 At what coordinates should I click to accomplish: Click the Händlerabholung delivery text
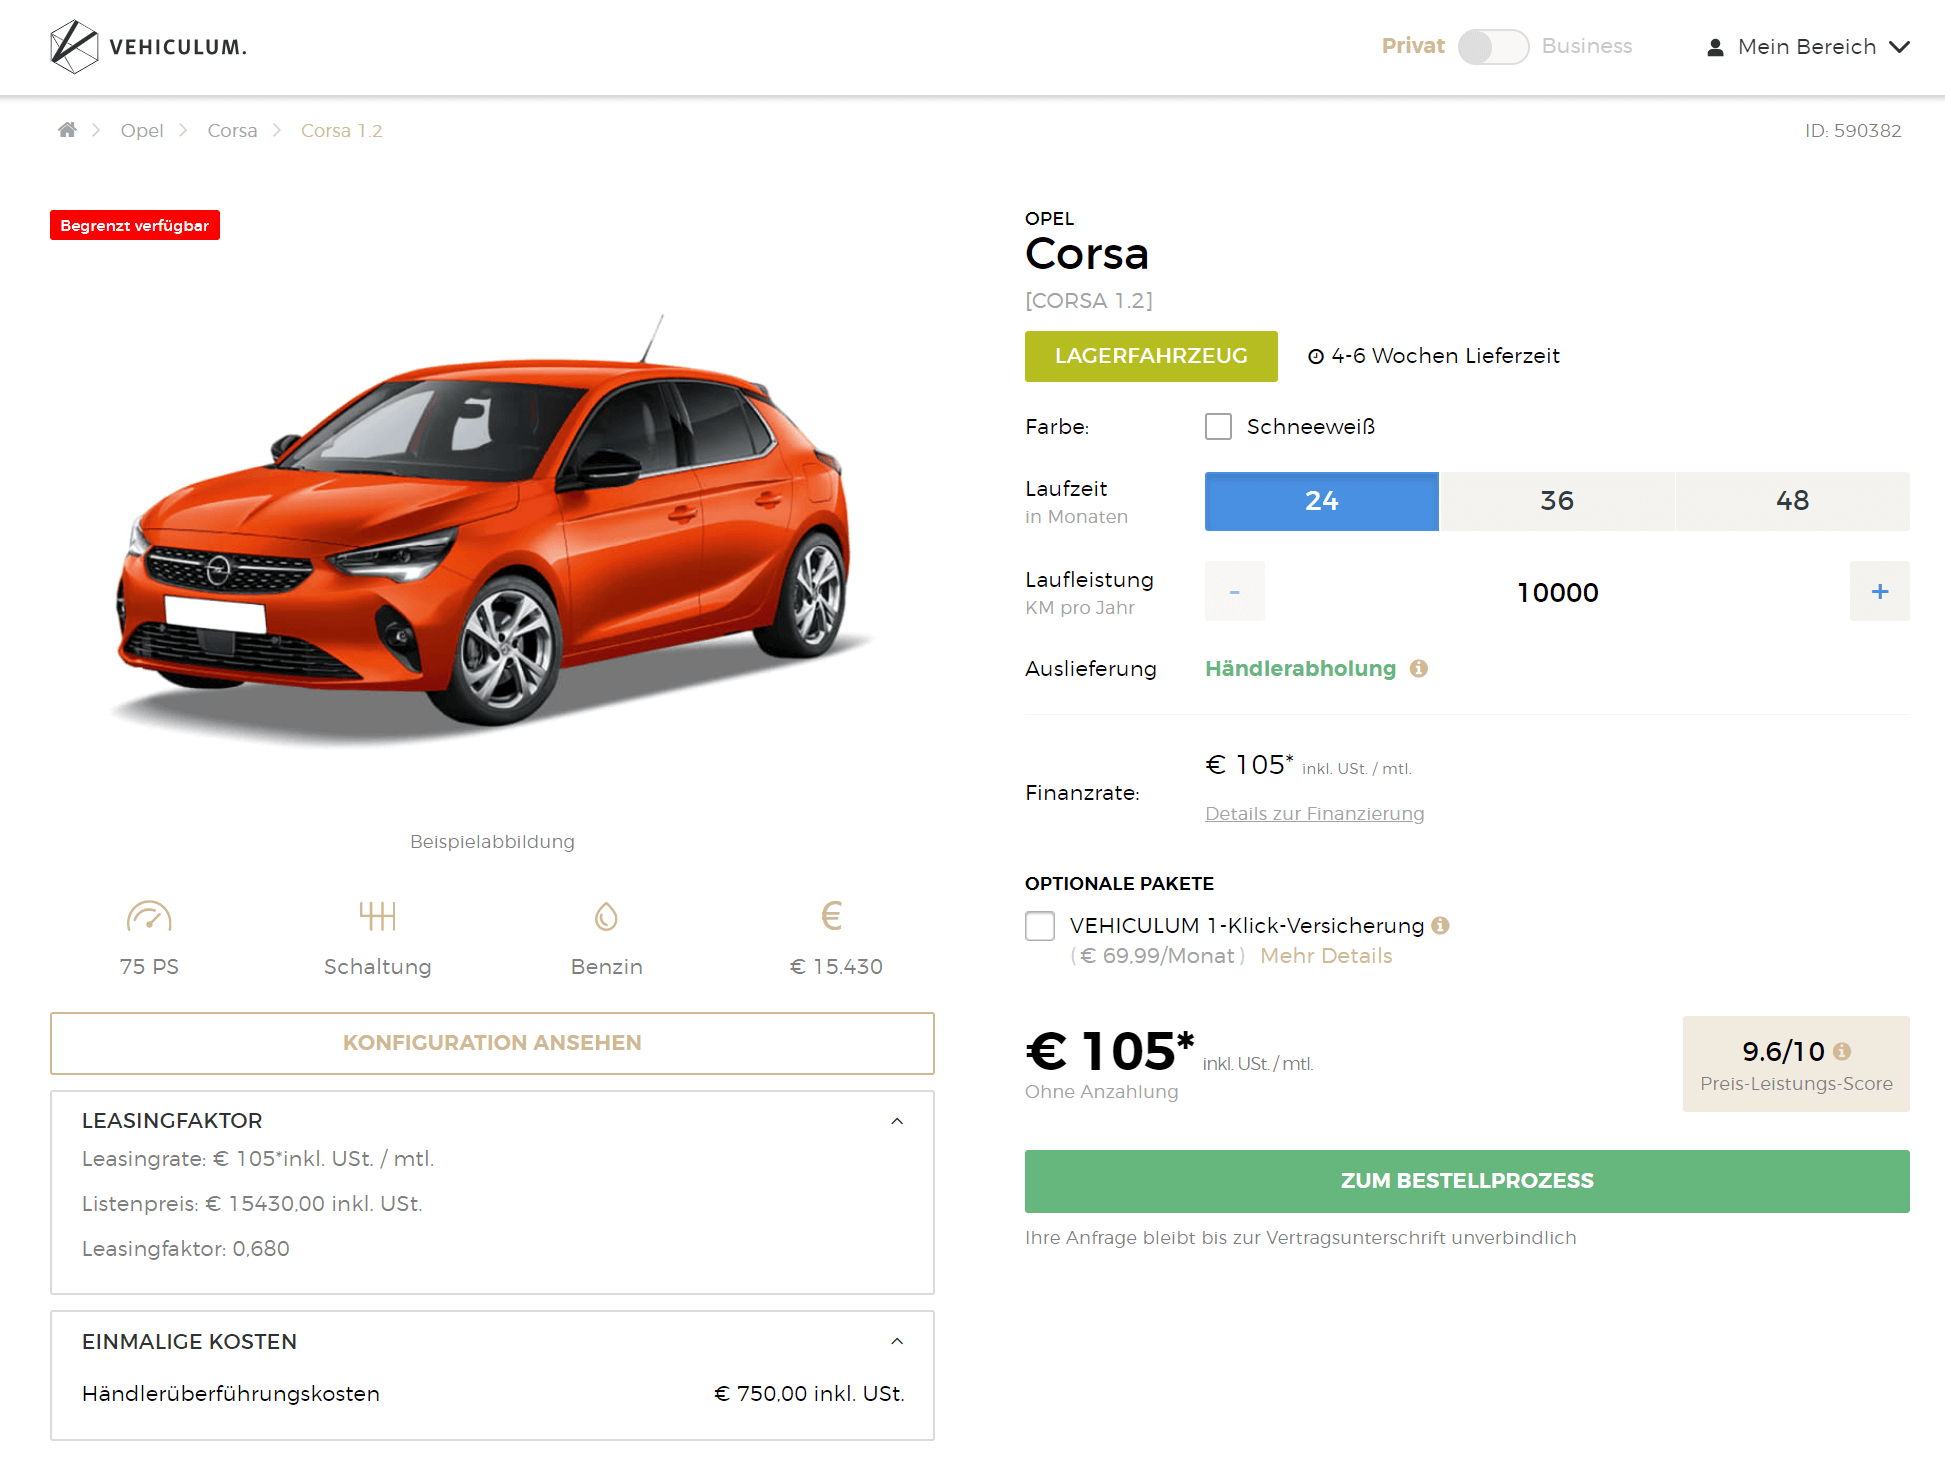tap(1300, 669)
